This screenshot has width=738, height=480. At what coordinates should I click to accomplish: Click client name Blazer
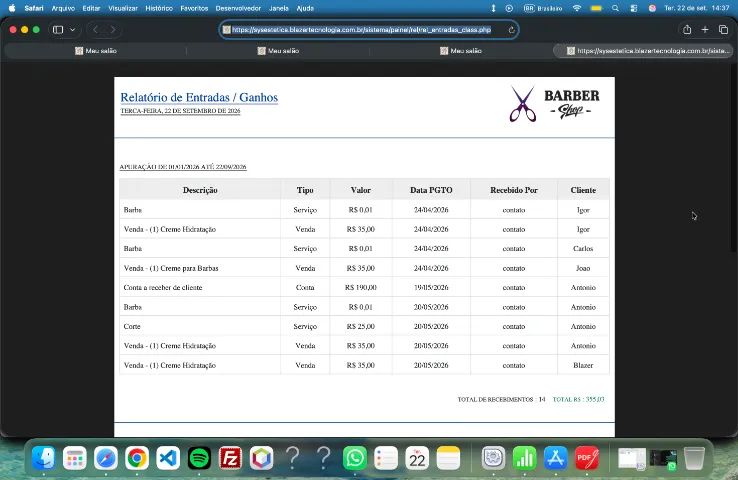point(583,365)
